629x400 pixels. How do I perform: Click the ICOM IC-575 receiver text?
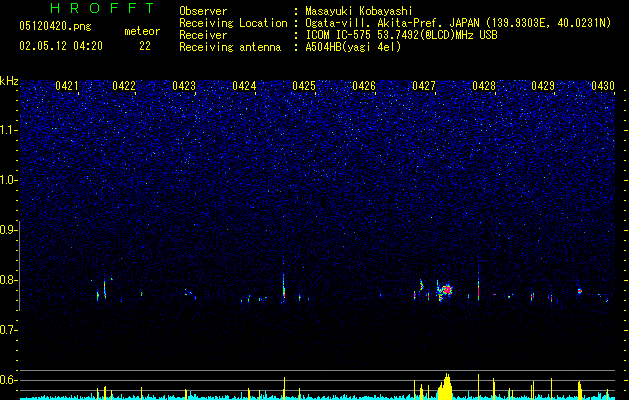tap(401, 35)
